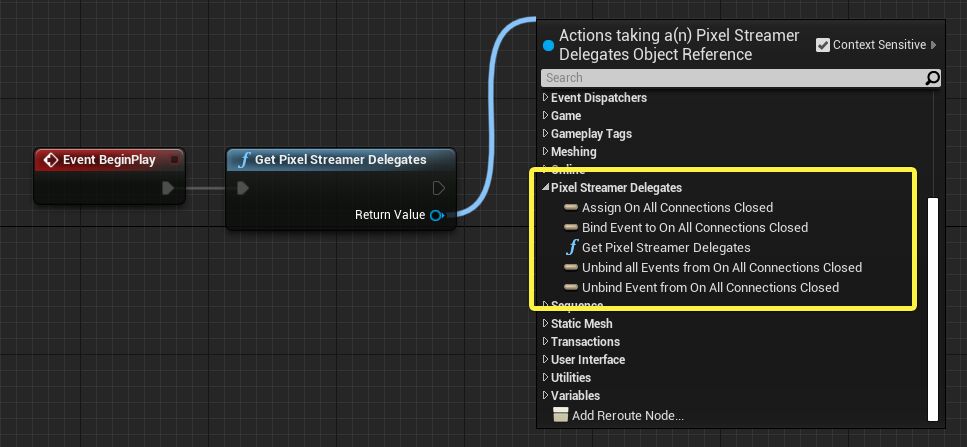
Task: Toggle the Context Sensitive checkbox
Action: (823, 45)
